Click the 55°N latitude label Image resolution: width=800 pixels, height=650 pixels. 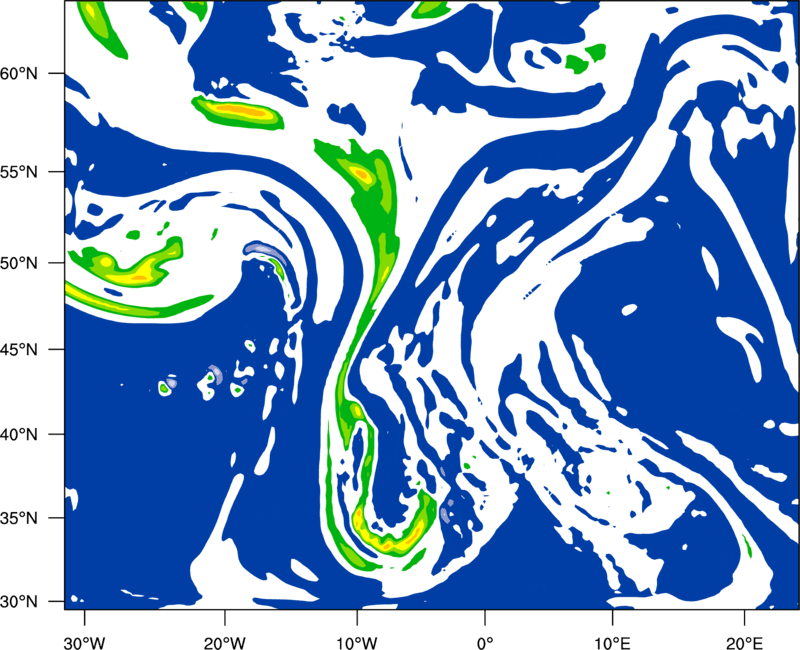tap(19, 172)
